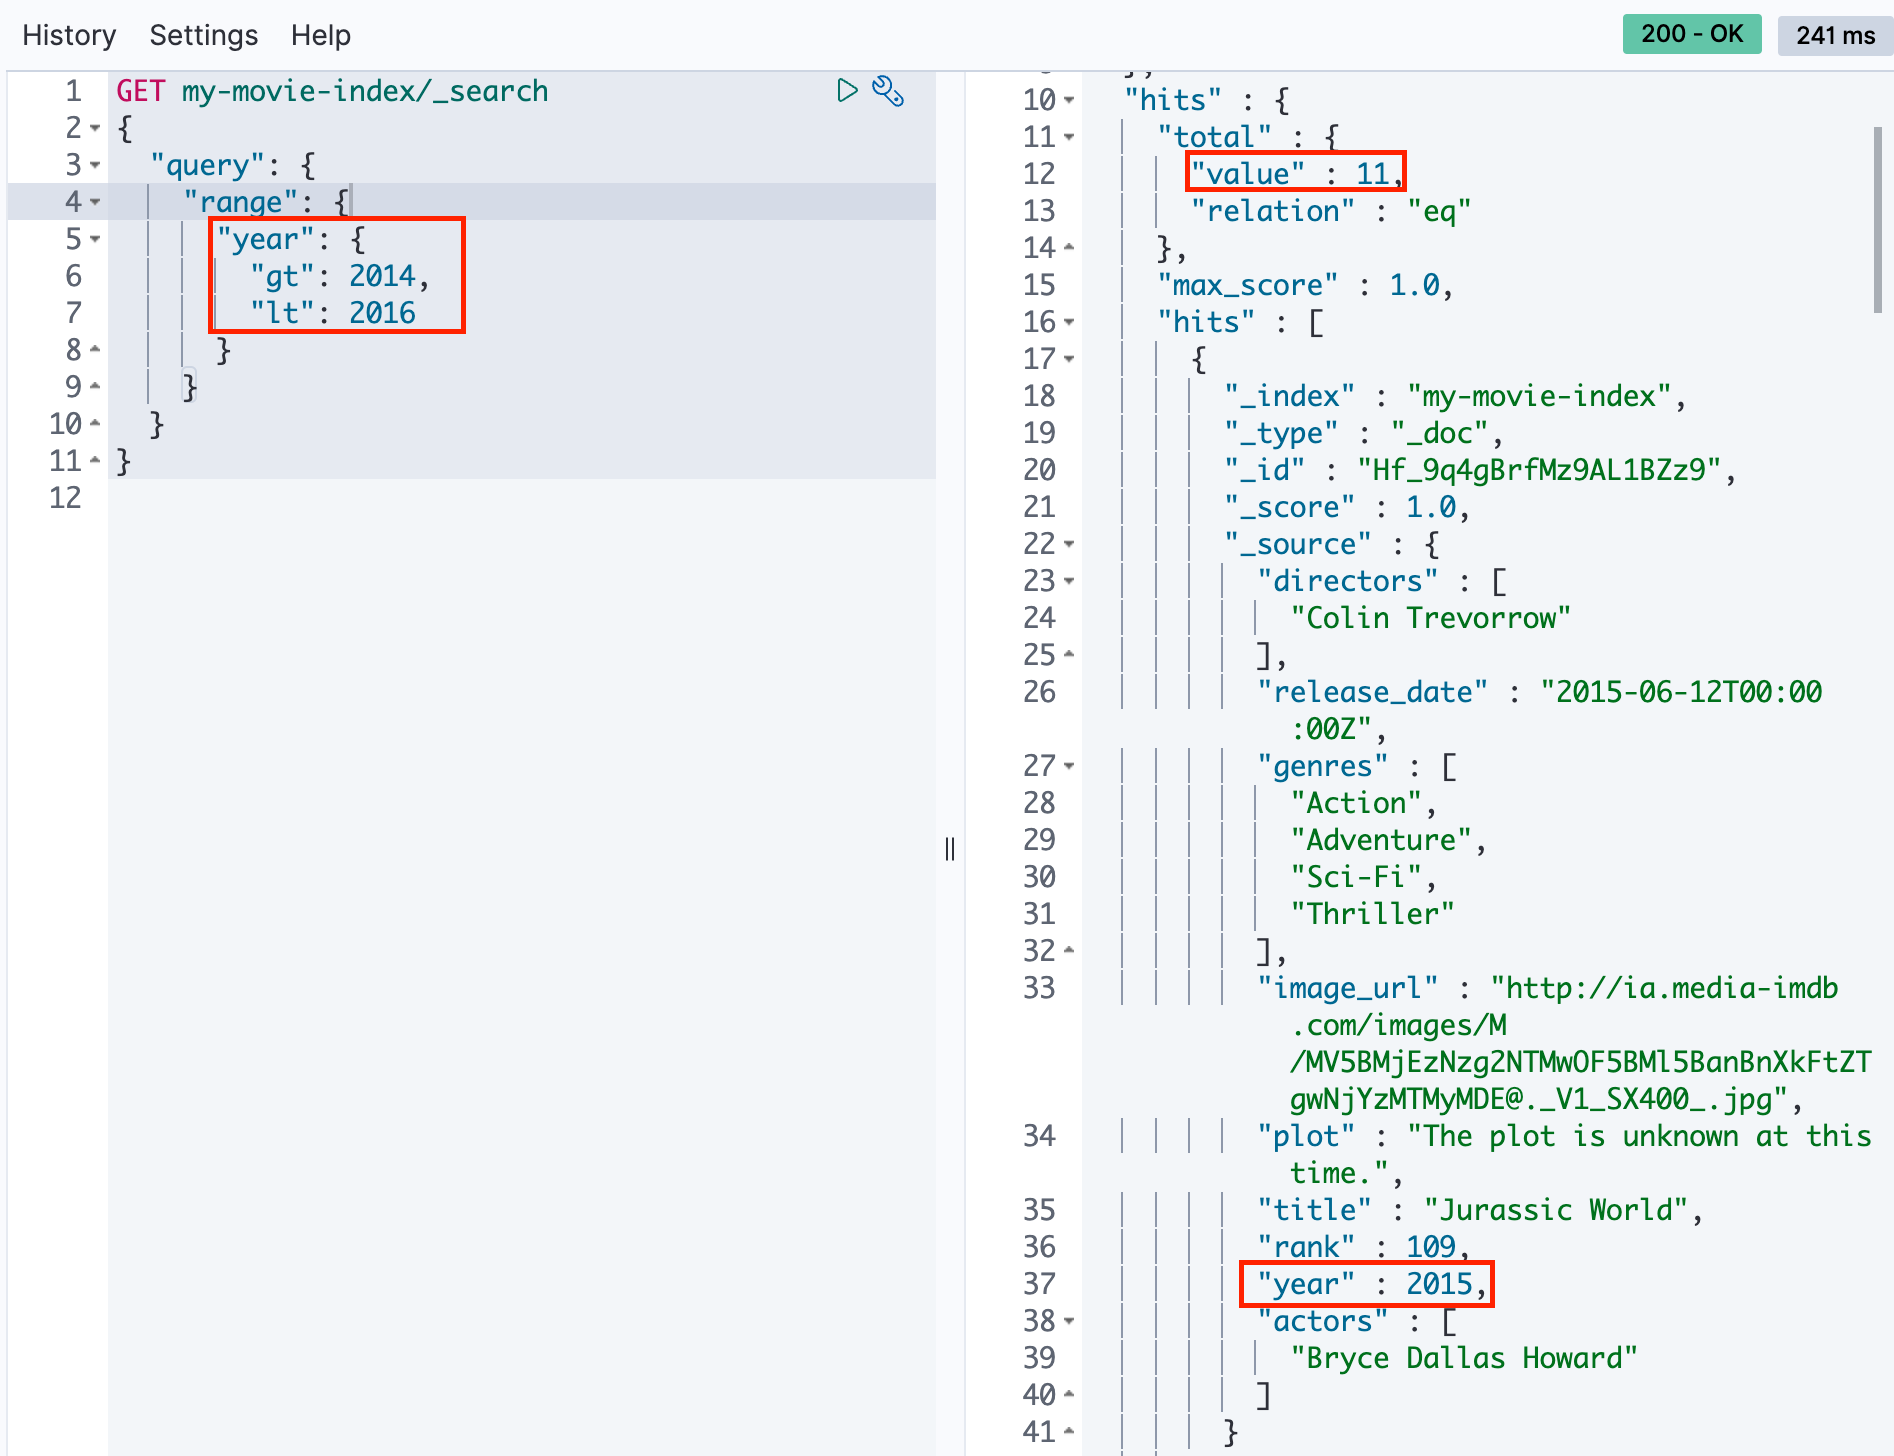Screen dimensions: 1894x1456
Task: Click "title" : "Jurassic World" line
Action: [x=1480, y=1210]
